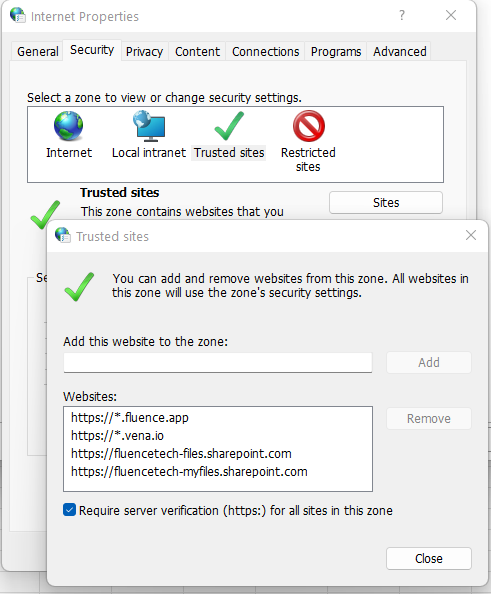Switch to the General tab
Image resolution: width=491 pixels, height=594 pixels.
click(38, 52)
